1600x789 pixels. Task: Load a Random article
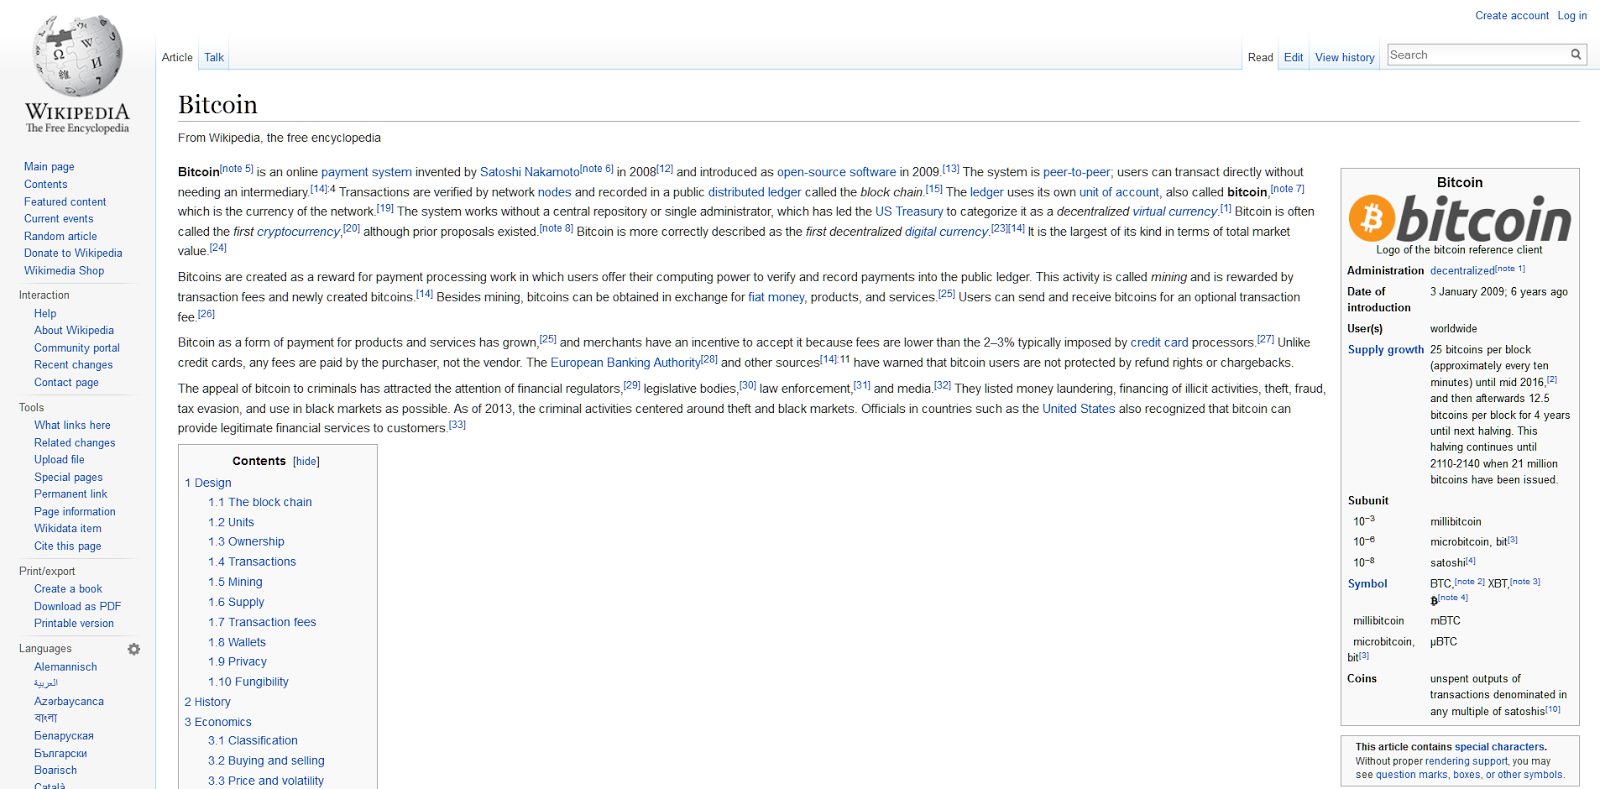[x=60, y=237]
